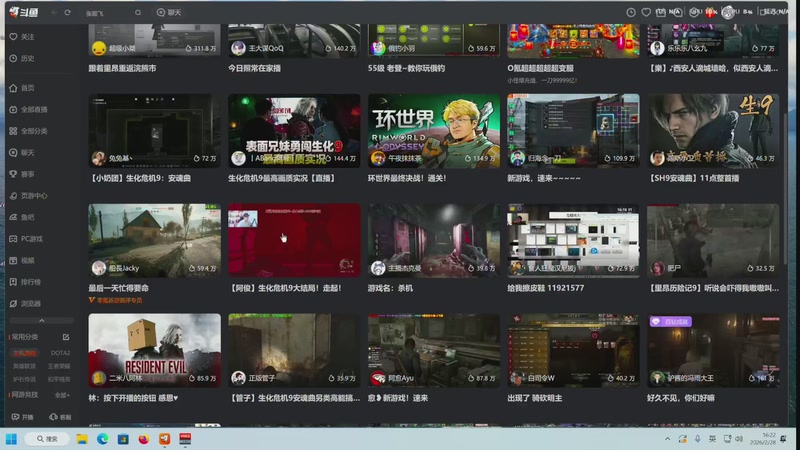Select the DOTA2 category

[x=60, y=353]
